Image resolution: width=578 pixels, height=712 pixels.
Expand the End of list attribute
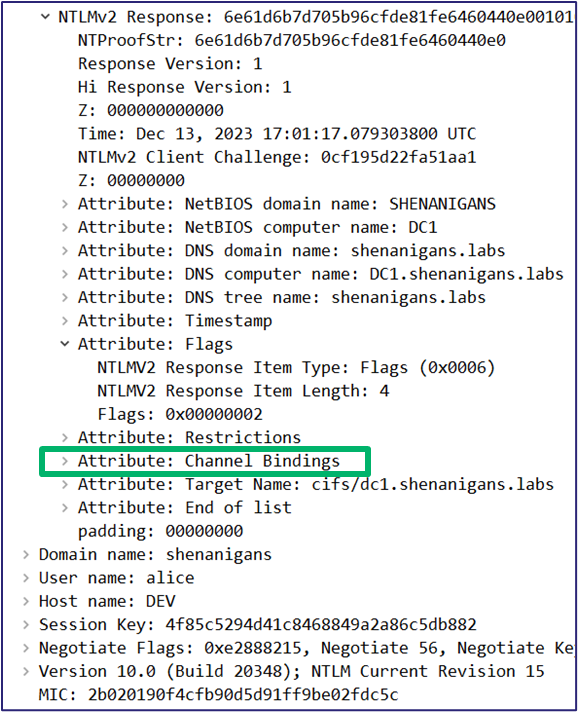point(65,508)
